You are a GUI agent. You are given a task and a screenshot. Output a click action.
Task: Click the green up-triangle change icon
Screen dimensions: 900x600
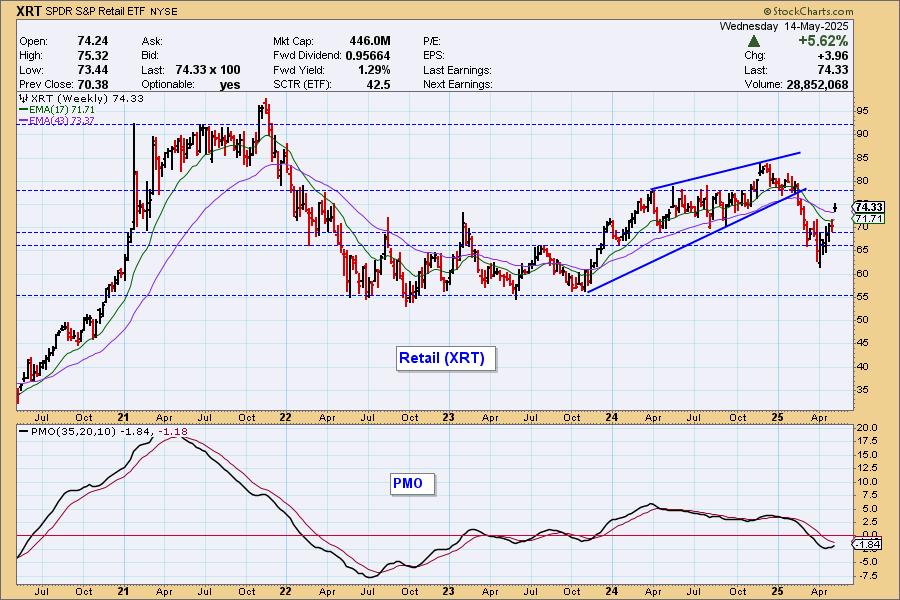point(754,41)
